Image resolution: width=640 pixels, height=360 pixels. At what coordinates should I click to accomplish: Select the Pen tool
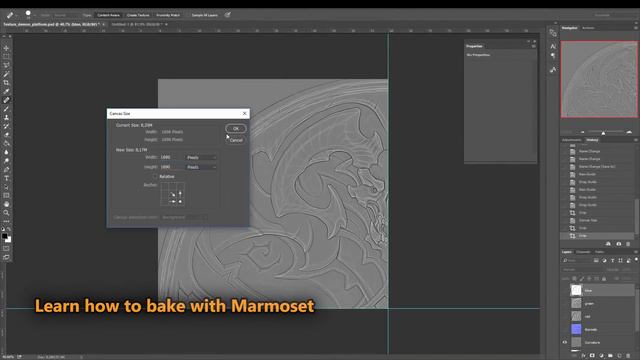click(x=6, y=169)
